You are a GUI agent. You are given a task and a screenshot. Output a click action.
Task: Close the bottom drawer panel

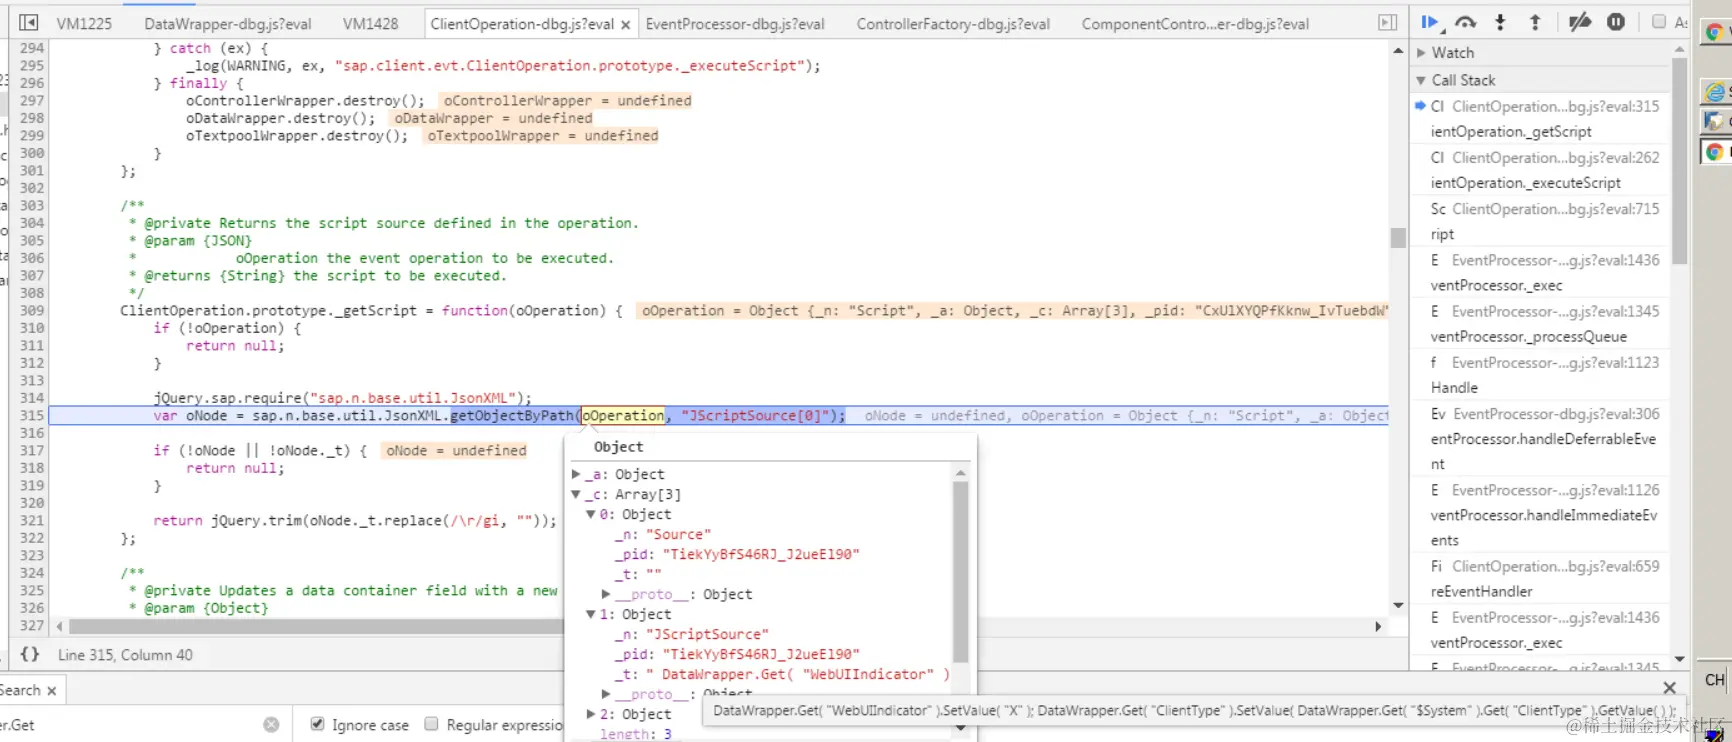pyautogui.click(x=1669, y=687)
